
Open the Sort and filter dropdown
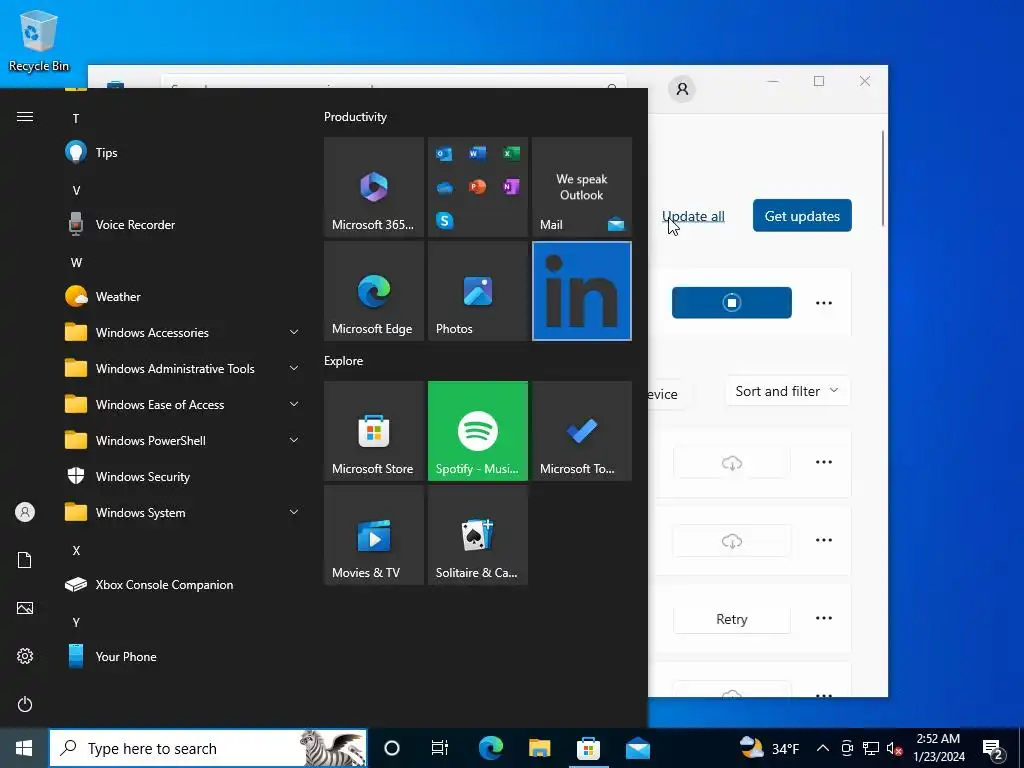787,391
